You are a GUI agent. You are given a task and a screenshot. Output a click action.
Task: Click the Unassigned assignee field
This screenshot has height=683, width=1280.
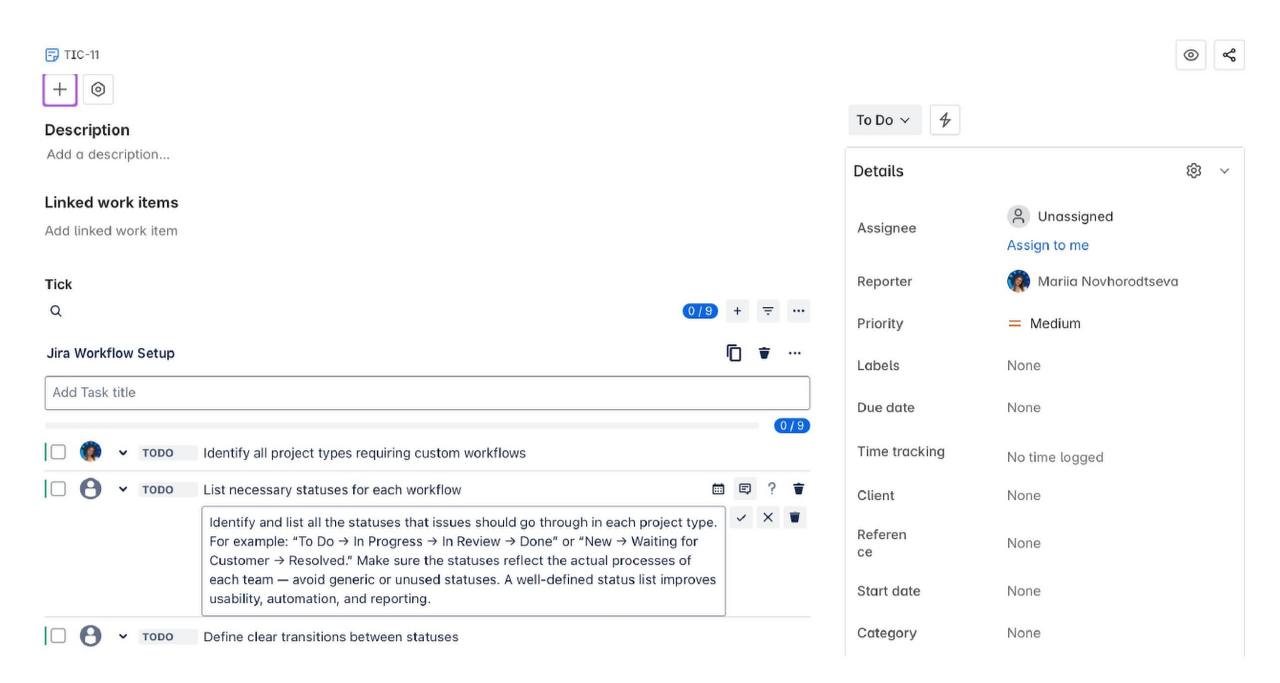[x=1060, y=216]
